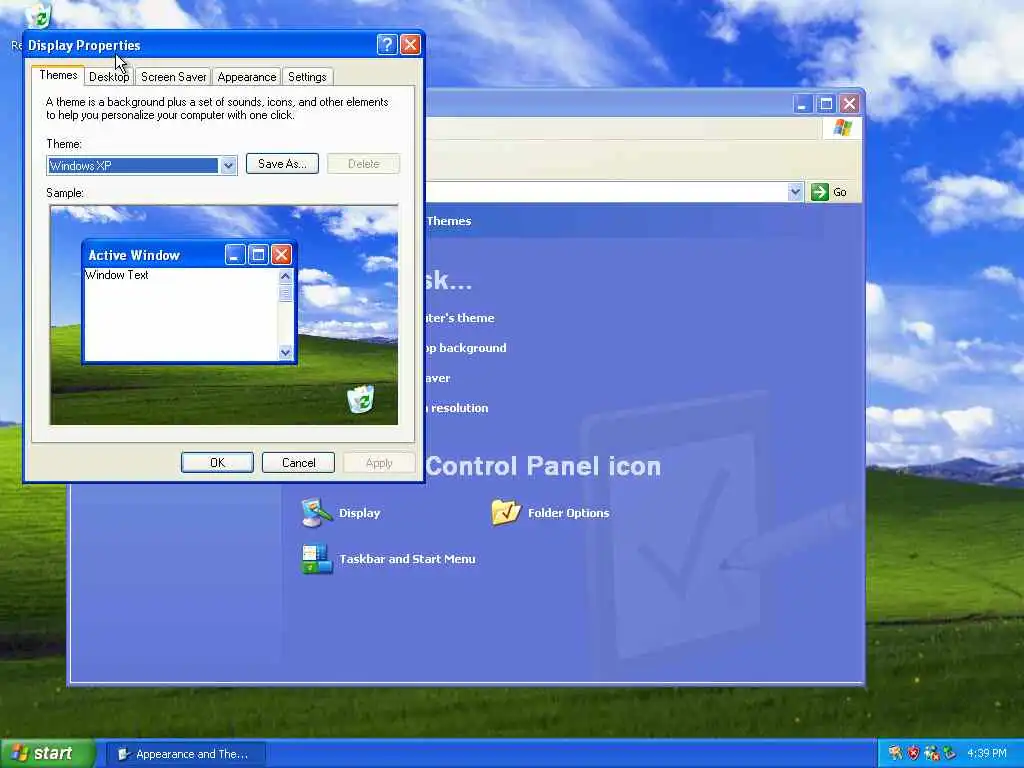The width and height of the screenshot is (1024, 768).
Task: Click the Display link text
Action: 360,513
